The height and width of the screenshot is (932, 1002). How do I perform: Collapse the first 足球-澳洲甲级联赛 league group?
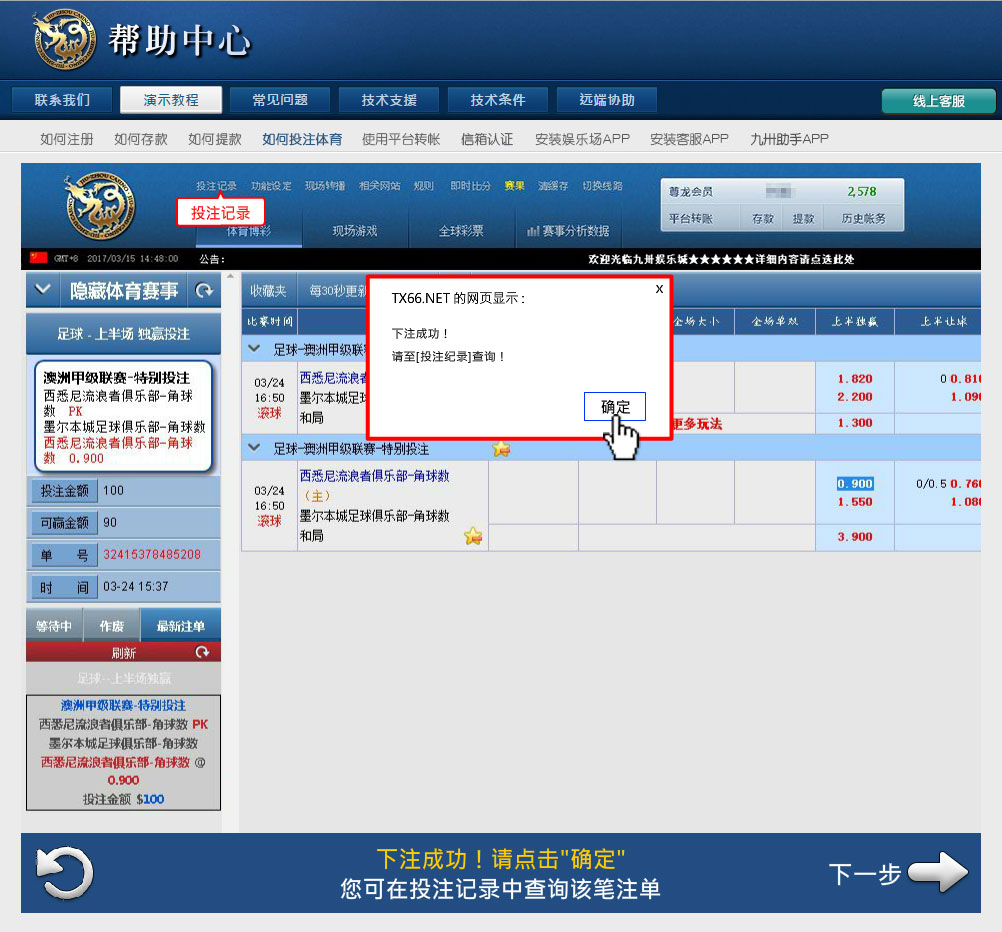pos(256,349)
